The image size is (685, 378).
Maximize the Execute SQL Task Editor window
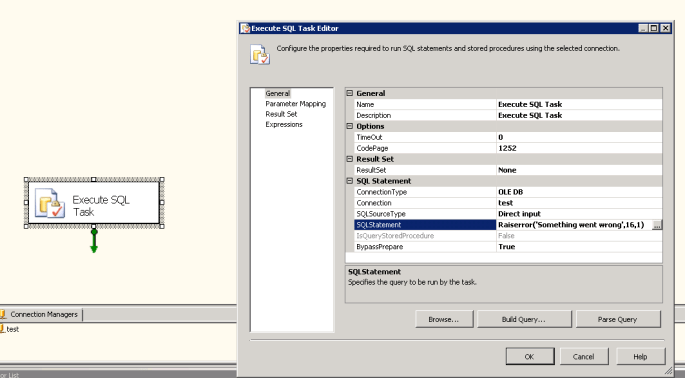(x=654, y=28)
